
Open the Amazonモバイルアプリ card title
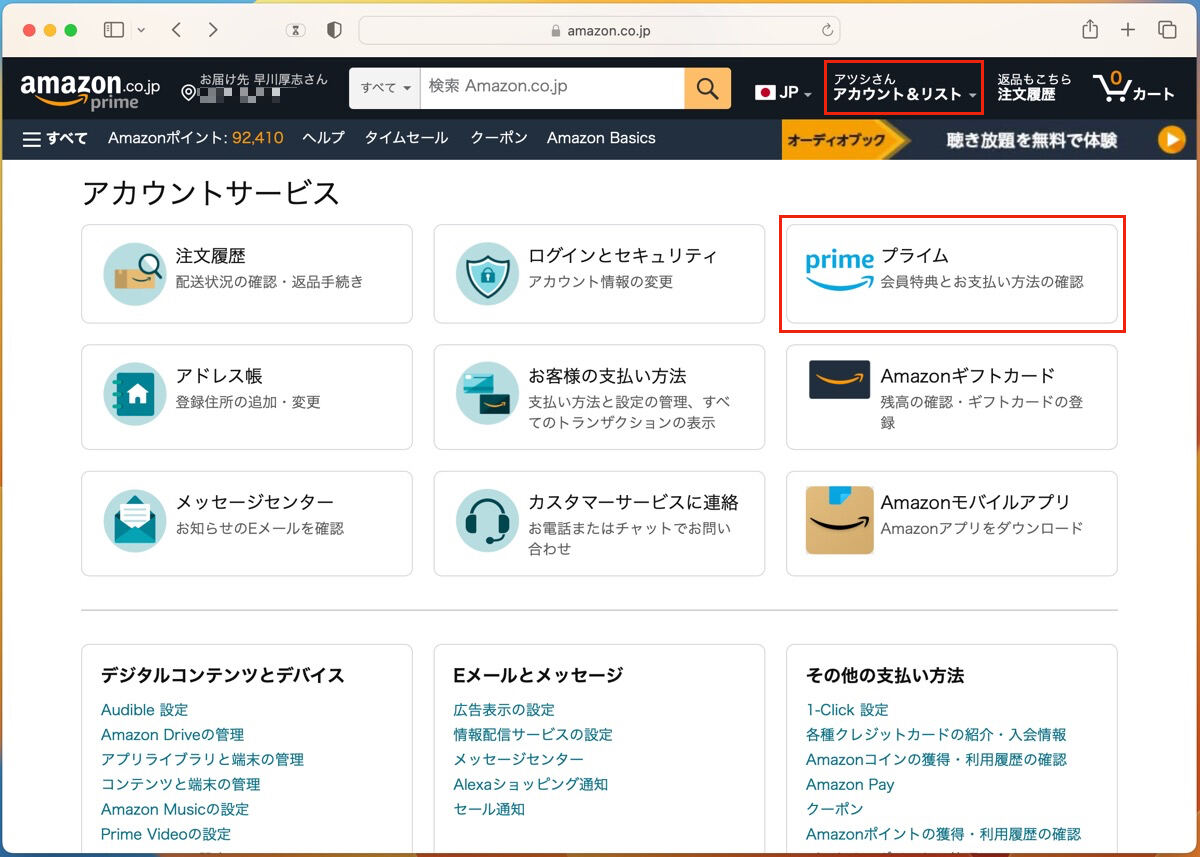coord(975,502)
